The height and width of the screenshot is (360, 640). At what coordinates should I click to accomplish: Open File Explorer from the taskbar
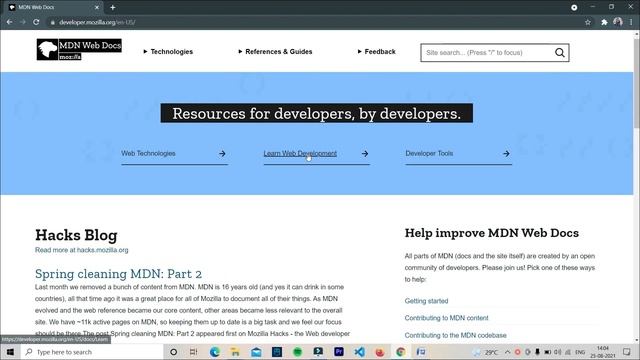[x=235, y=352]
